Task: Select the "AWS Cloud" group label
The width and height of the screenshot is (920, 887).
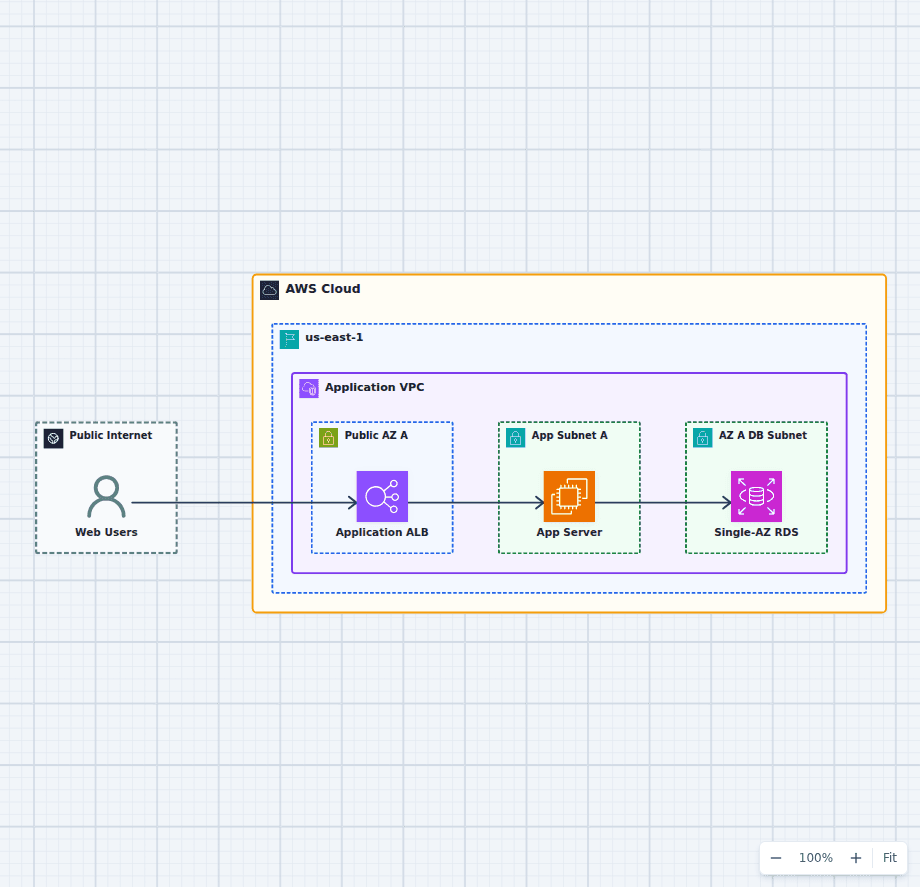Action: tap(323, 289)
